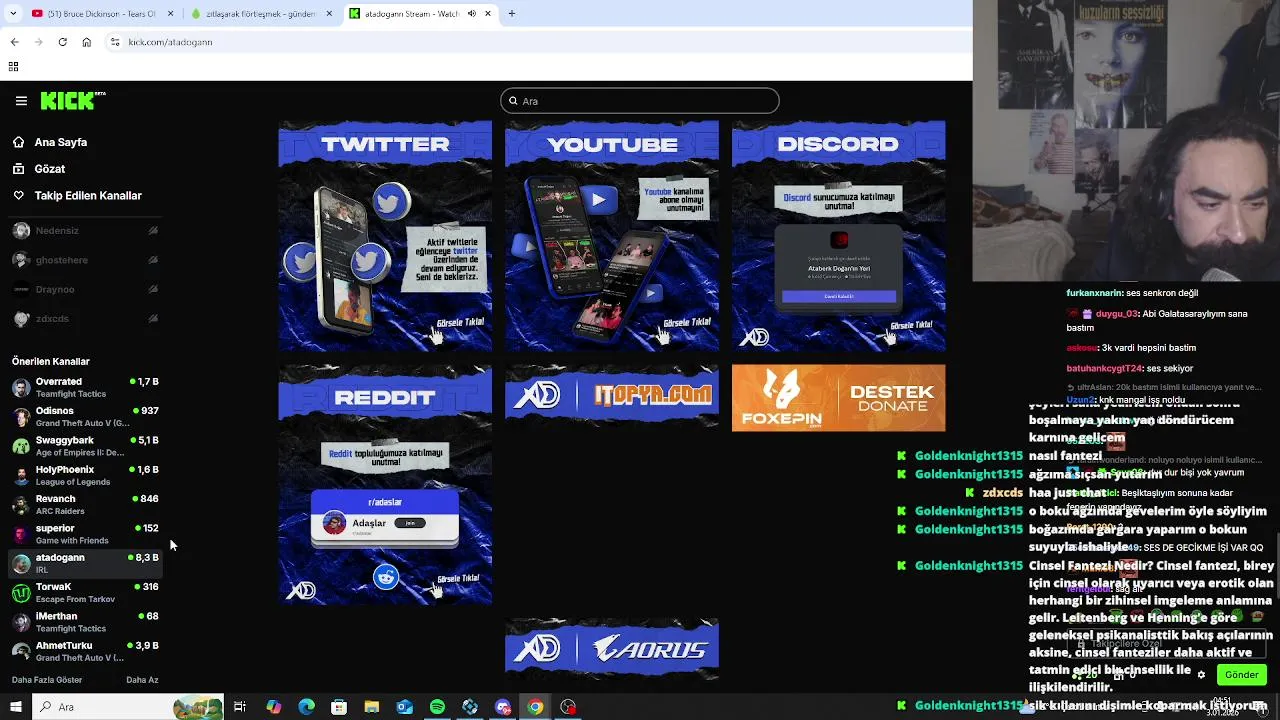Open Takip Edilen Kanallar

77,196
